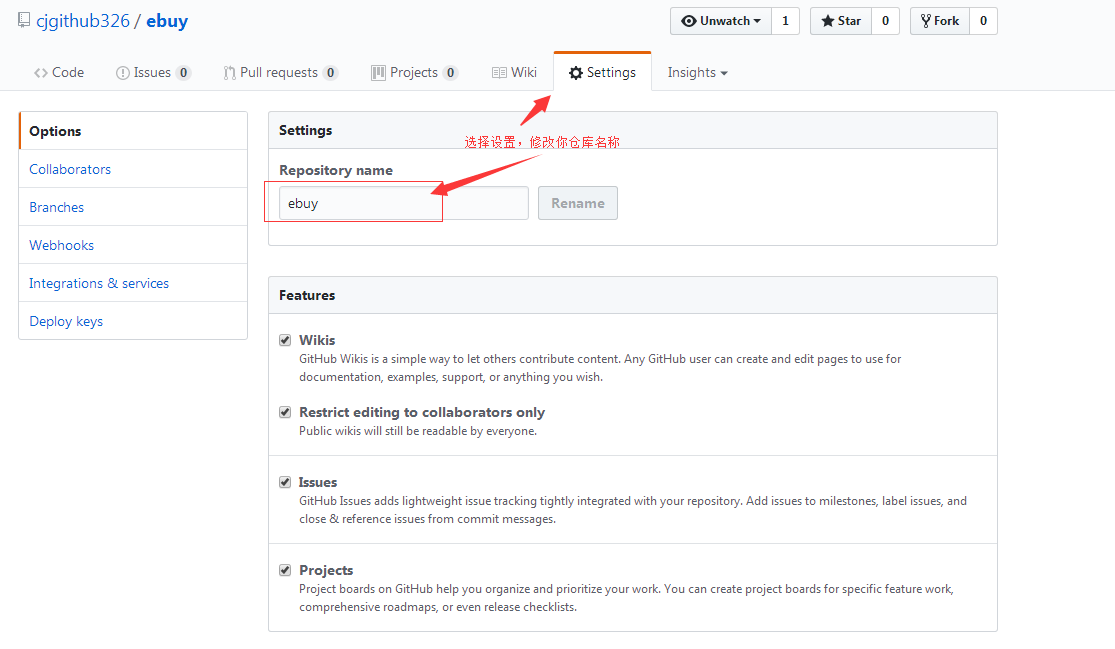Screen dimensions: 1115x649
Task: Toggle the Wikis feature checkbox
Action: point(285,340)
